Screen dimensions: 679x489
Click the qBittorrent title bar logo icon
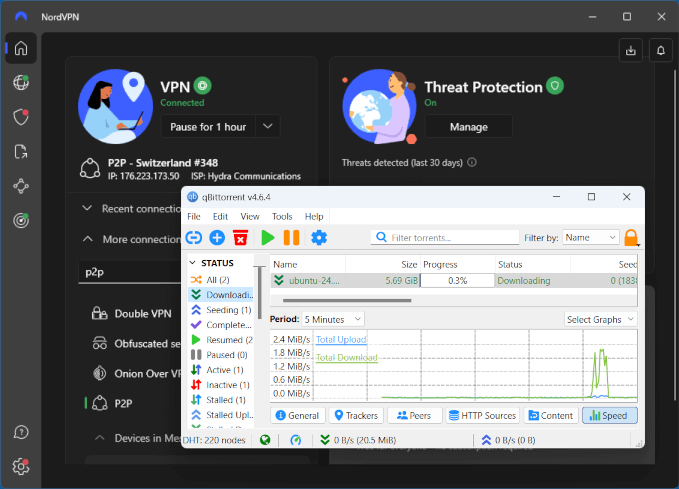click(192, 197)
